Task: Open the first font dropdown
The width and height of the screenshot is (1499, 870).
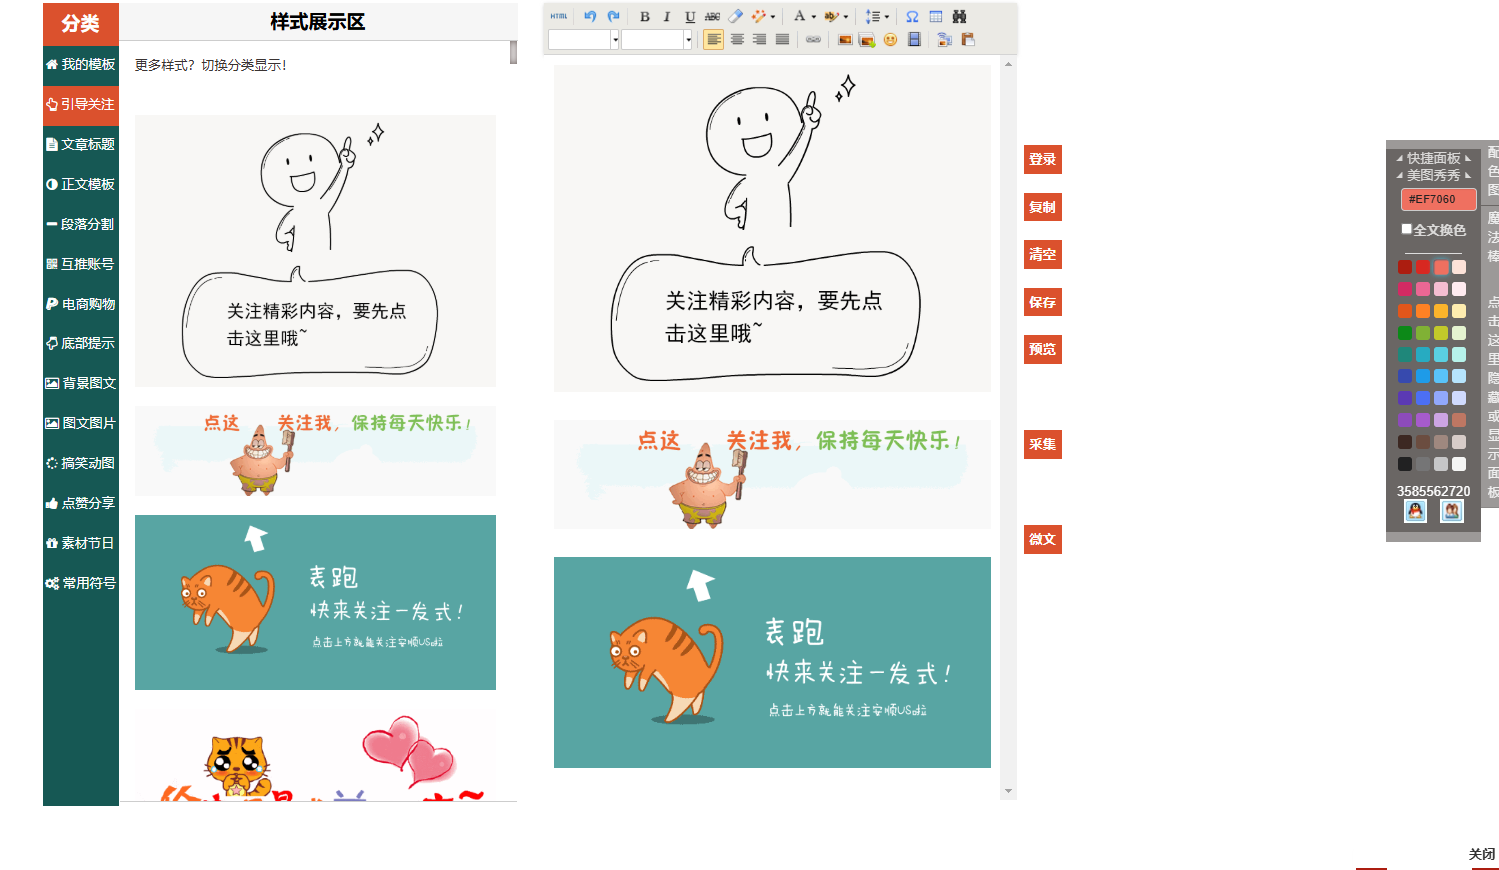Action: (615, 39)
